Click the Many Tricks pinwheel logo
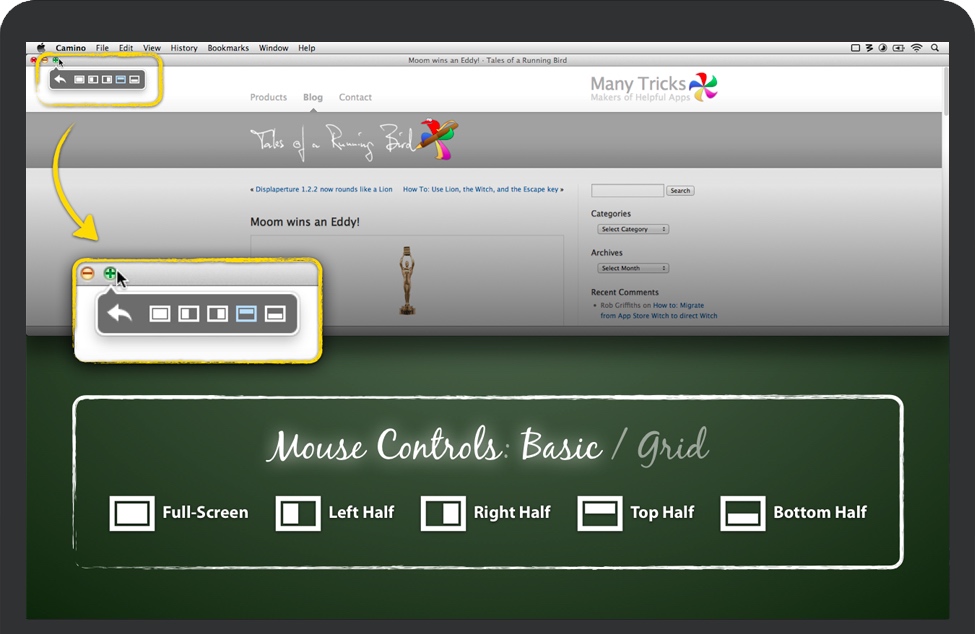 tap(703, 88)
